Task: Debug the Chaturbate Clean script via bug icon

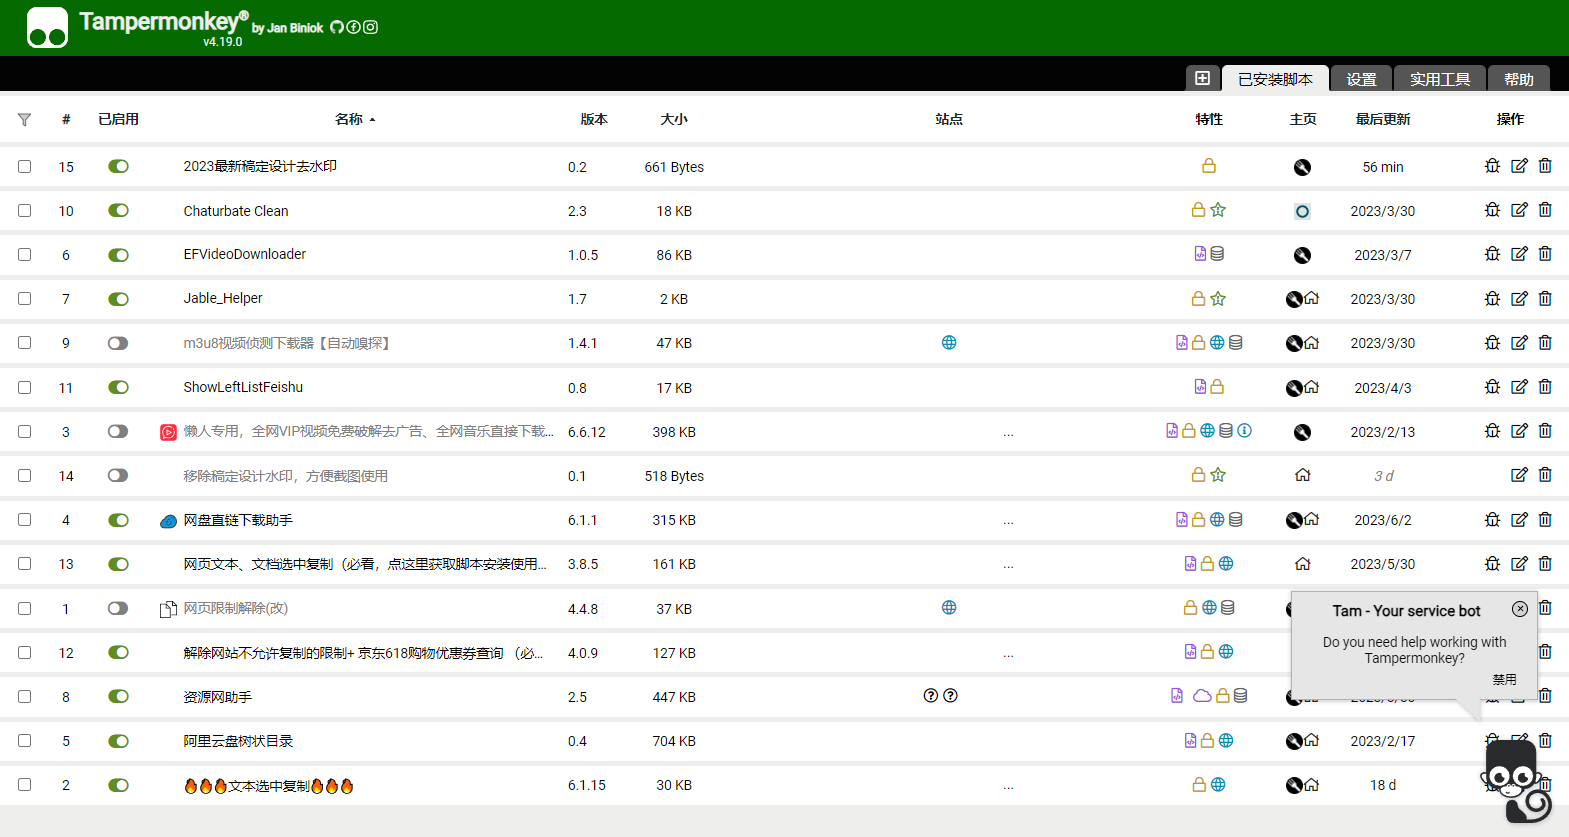Action: point(1492,210)
